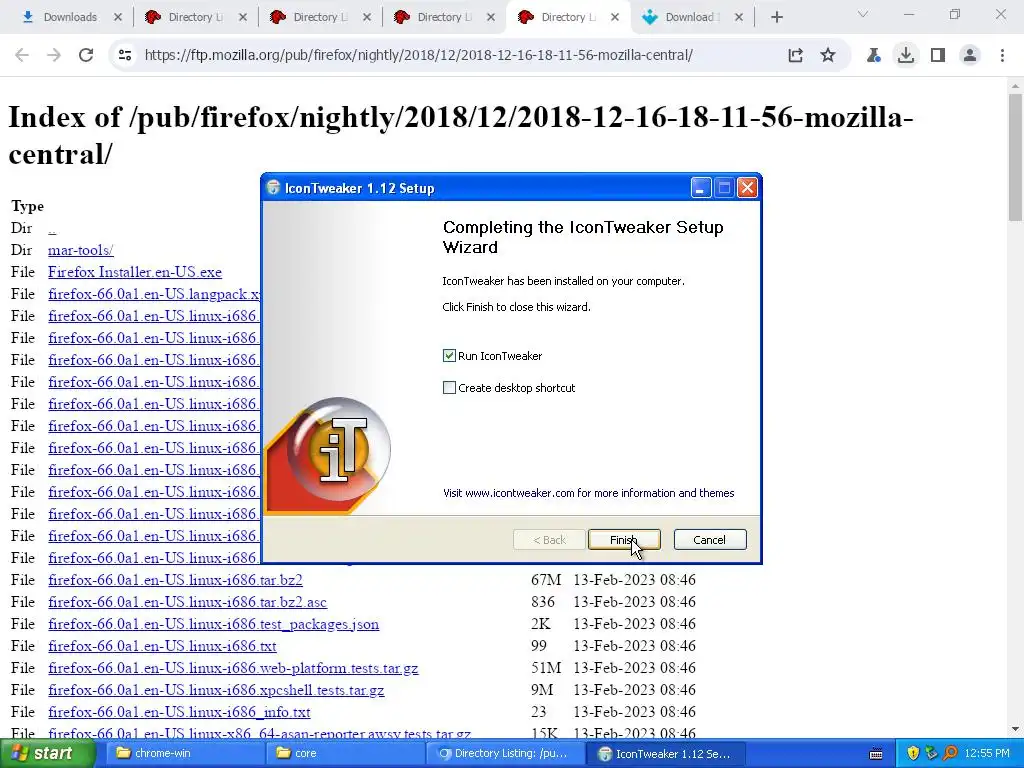Uncheck the Run IconTweaker checkbox

[449, 356]
